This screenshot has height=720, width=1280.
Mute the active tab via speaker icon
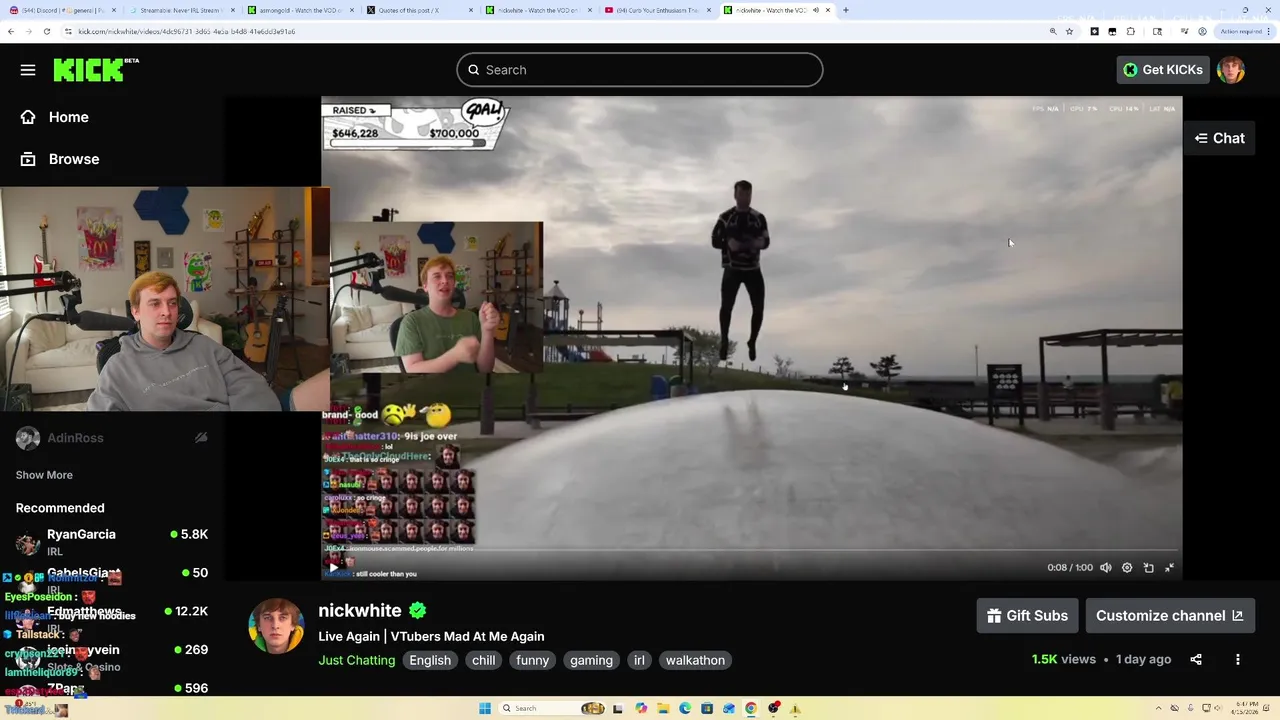(815, 10)
